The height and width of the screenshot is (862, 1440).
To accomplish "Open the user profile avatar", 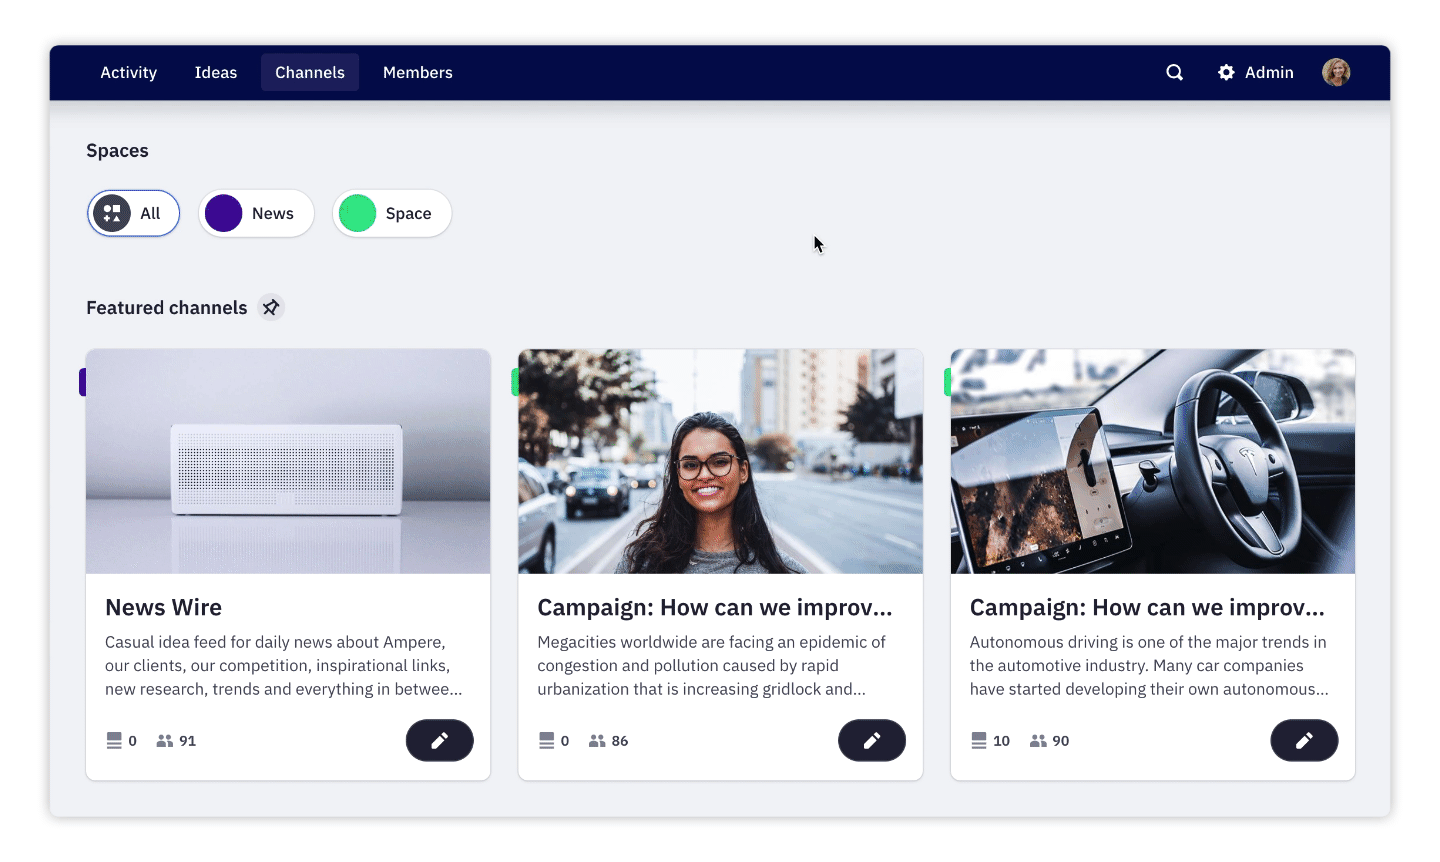I will point(1336,72).
